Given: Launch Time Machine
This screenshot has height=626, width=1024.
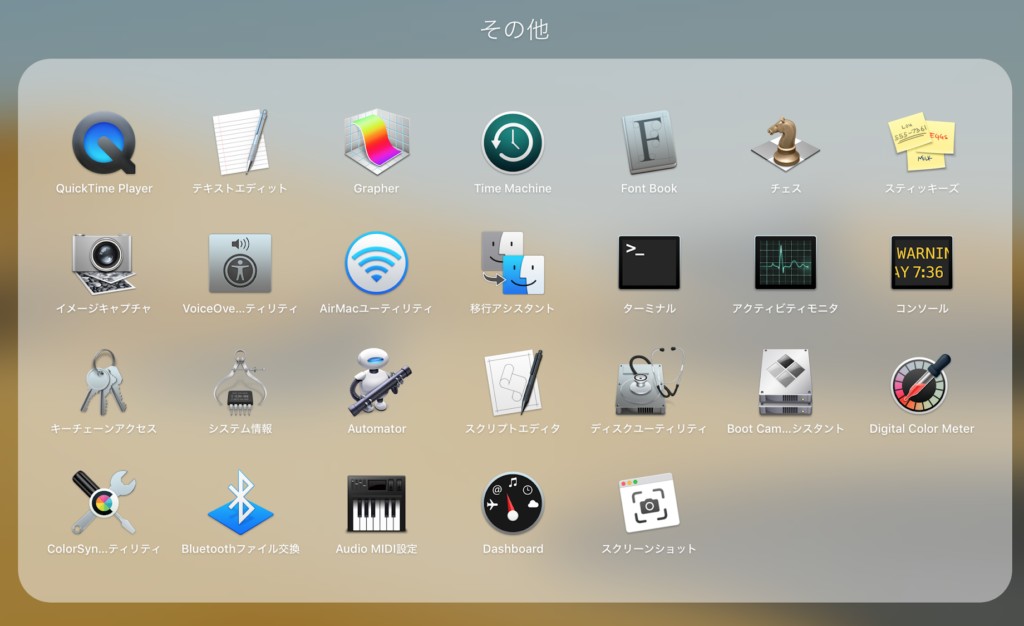Looking at the screenshot, I should coord(513,143).
